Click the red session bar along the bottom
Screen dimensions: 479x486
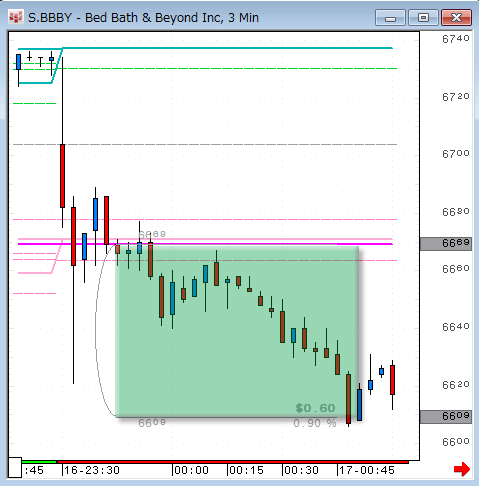(x=233, y=462)
